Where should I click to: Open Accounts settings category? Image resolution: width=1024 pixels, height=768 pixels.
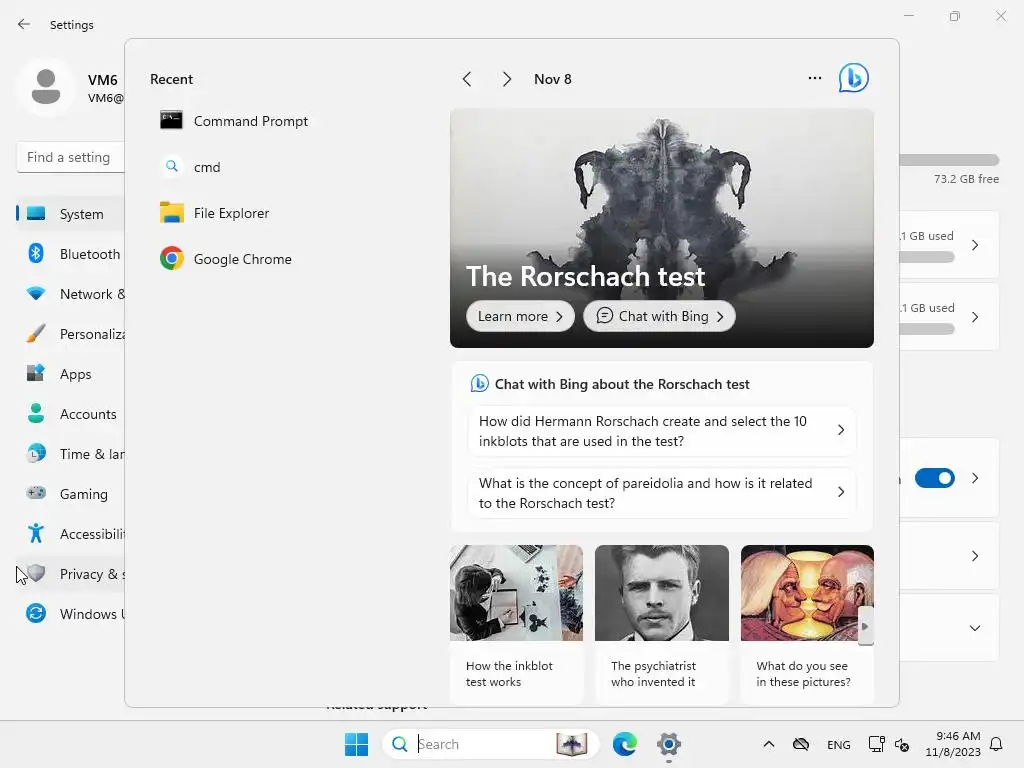(x=71, y=414)
